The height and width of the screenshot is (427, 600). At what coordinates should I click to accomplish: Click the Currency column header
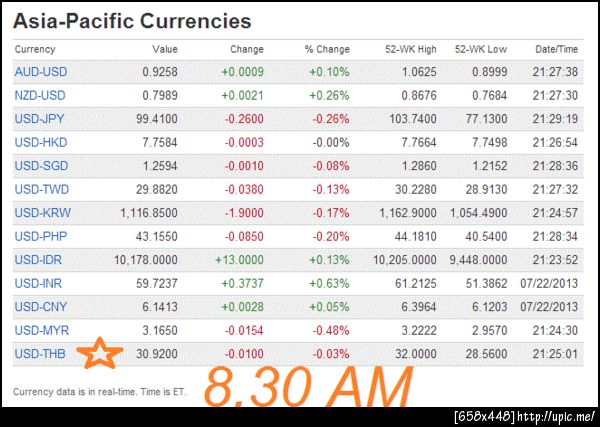click(x=35, y=49)
